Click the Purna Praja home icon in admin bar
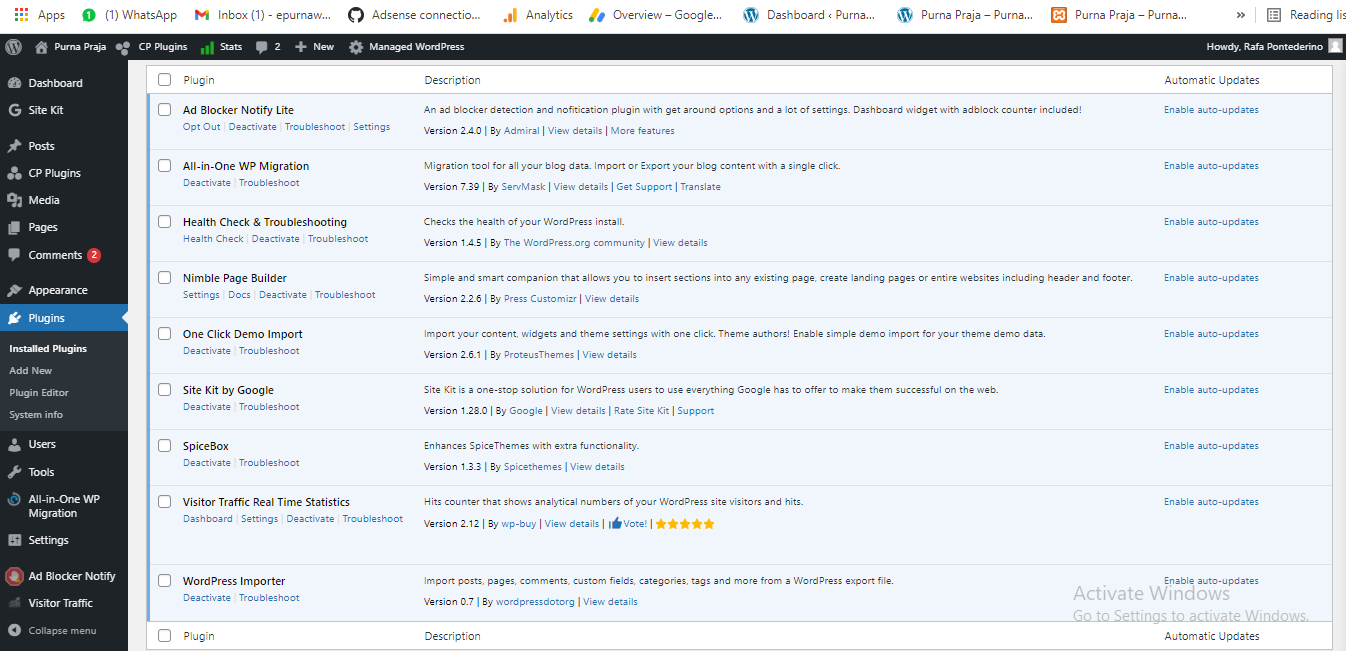The image size is (1346, 651). click(41, 47)
